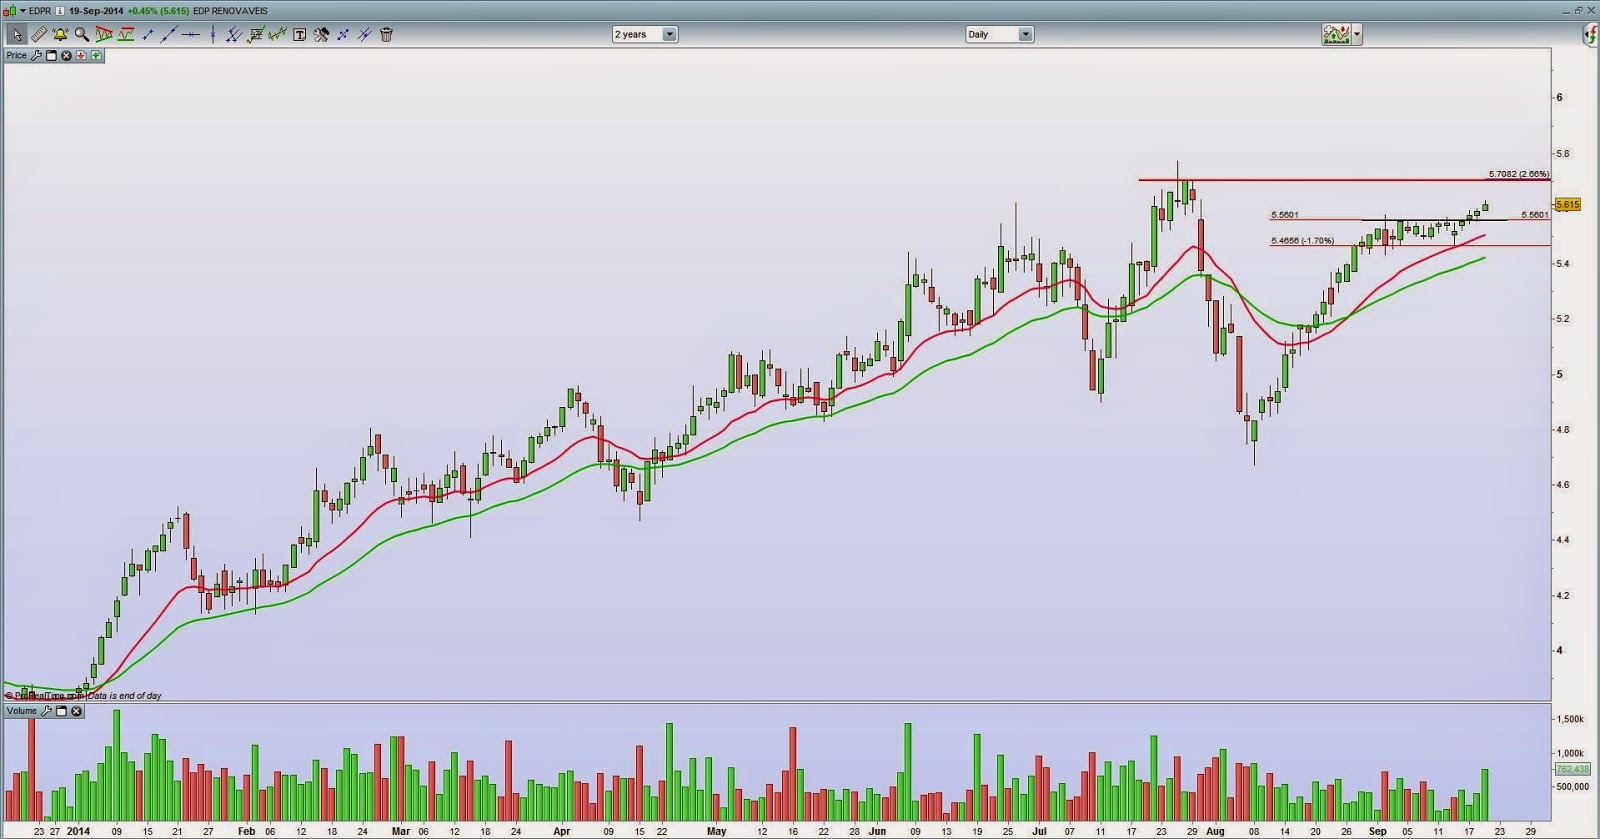This screenshot has width=1600, height=839.
Task: Click the 5.7082 (2.66%) resistance label
Action: pyautogui.click(x=1518, y=174)
